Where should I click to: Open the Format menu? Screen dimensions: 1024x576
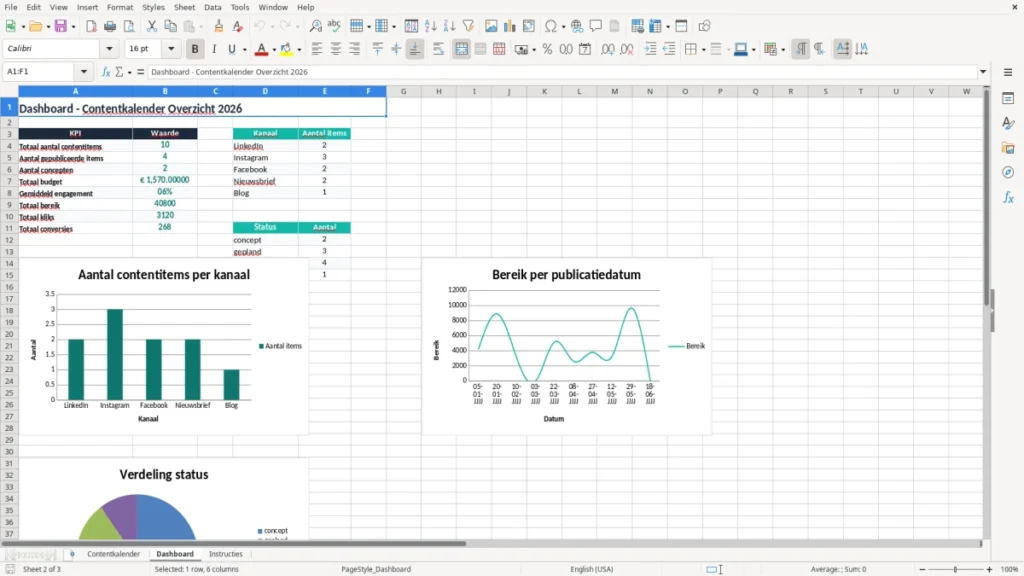120,7
